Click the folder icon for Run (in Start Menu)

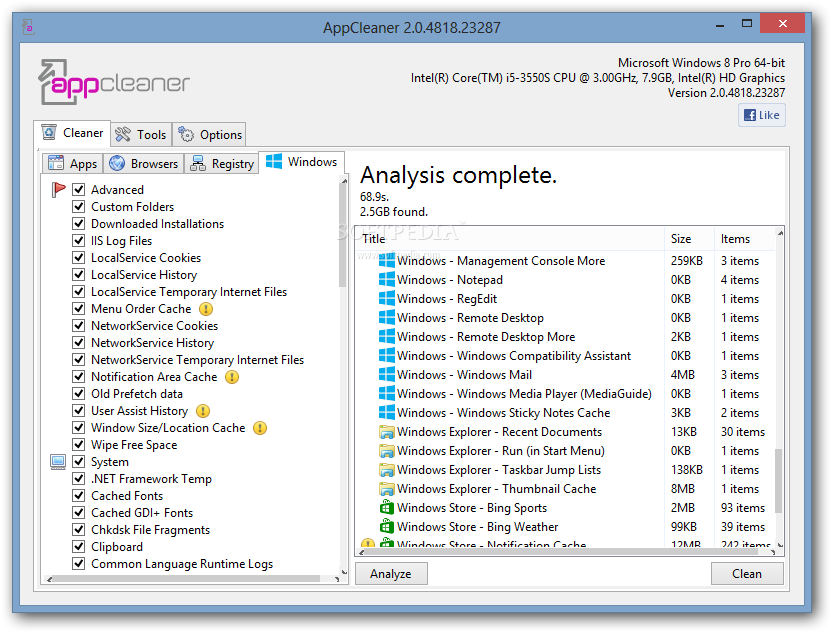387,451
